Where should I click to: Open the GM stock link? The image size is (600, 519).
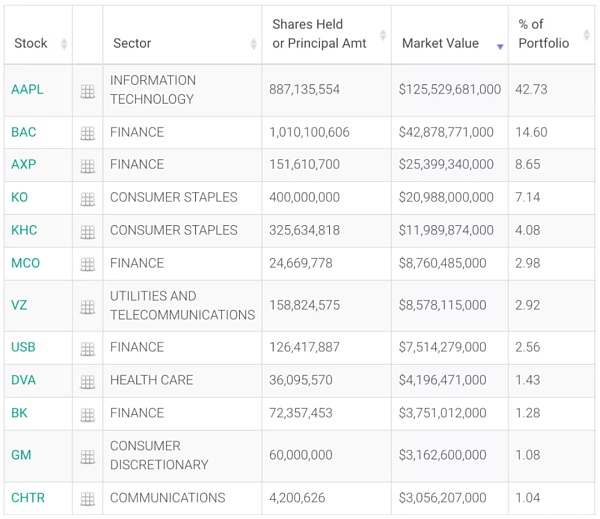[x=21, y=455]
